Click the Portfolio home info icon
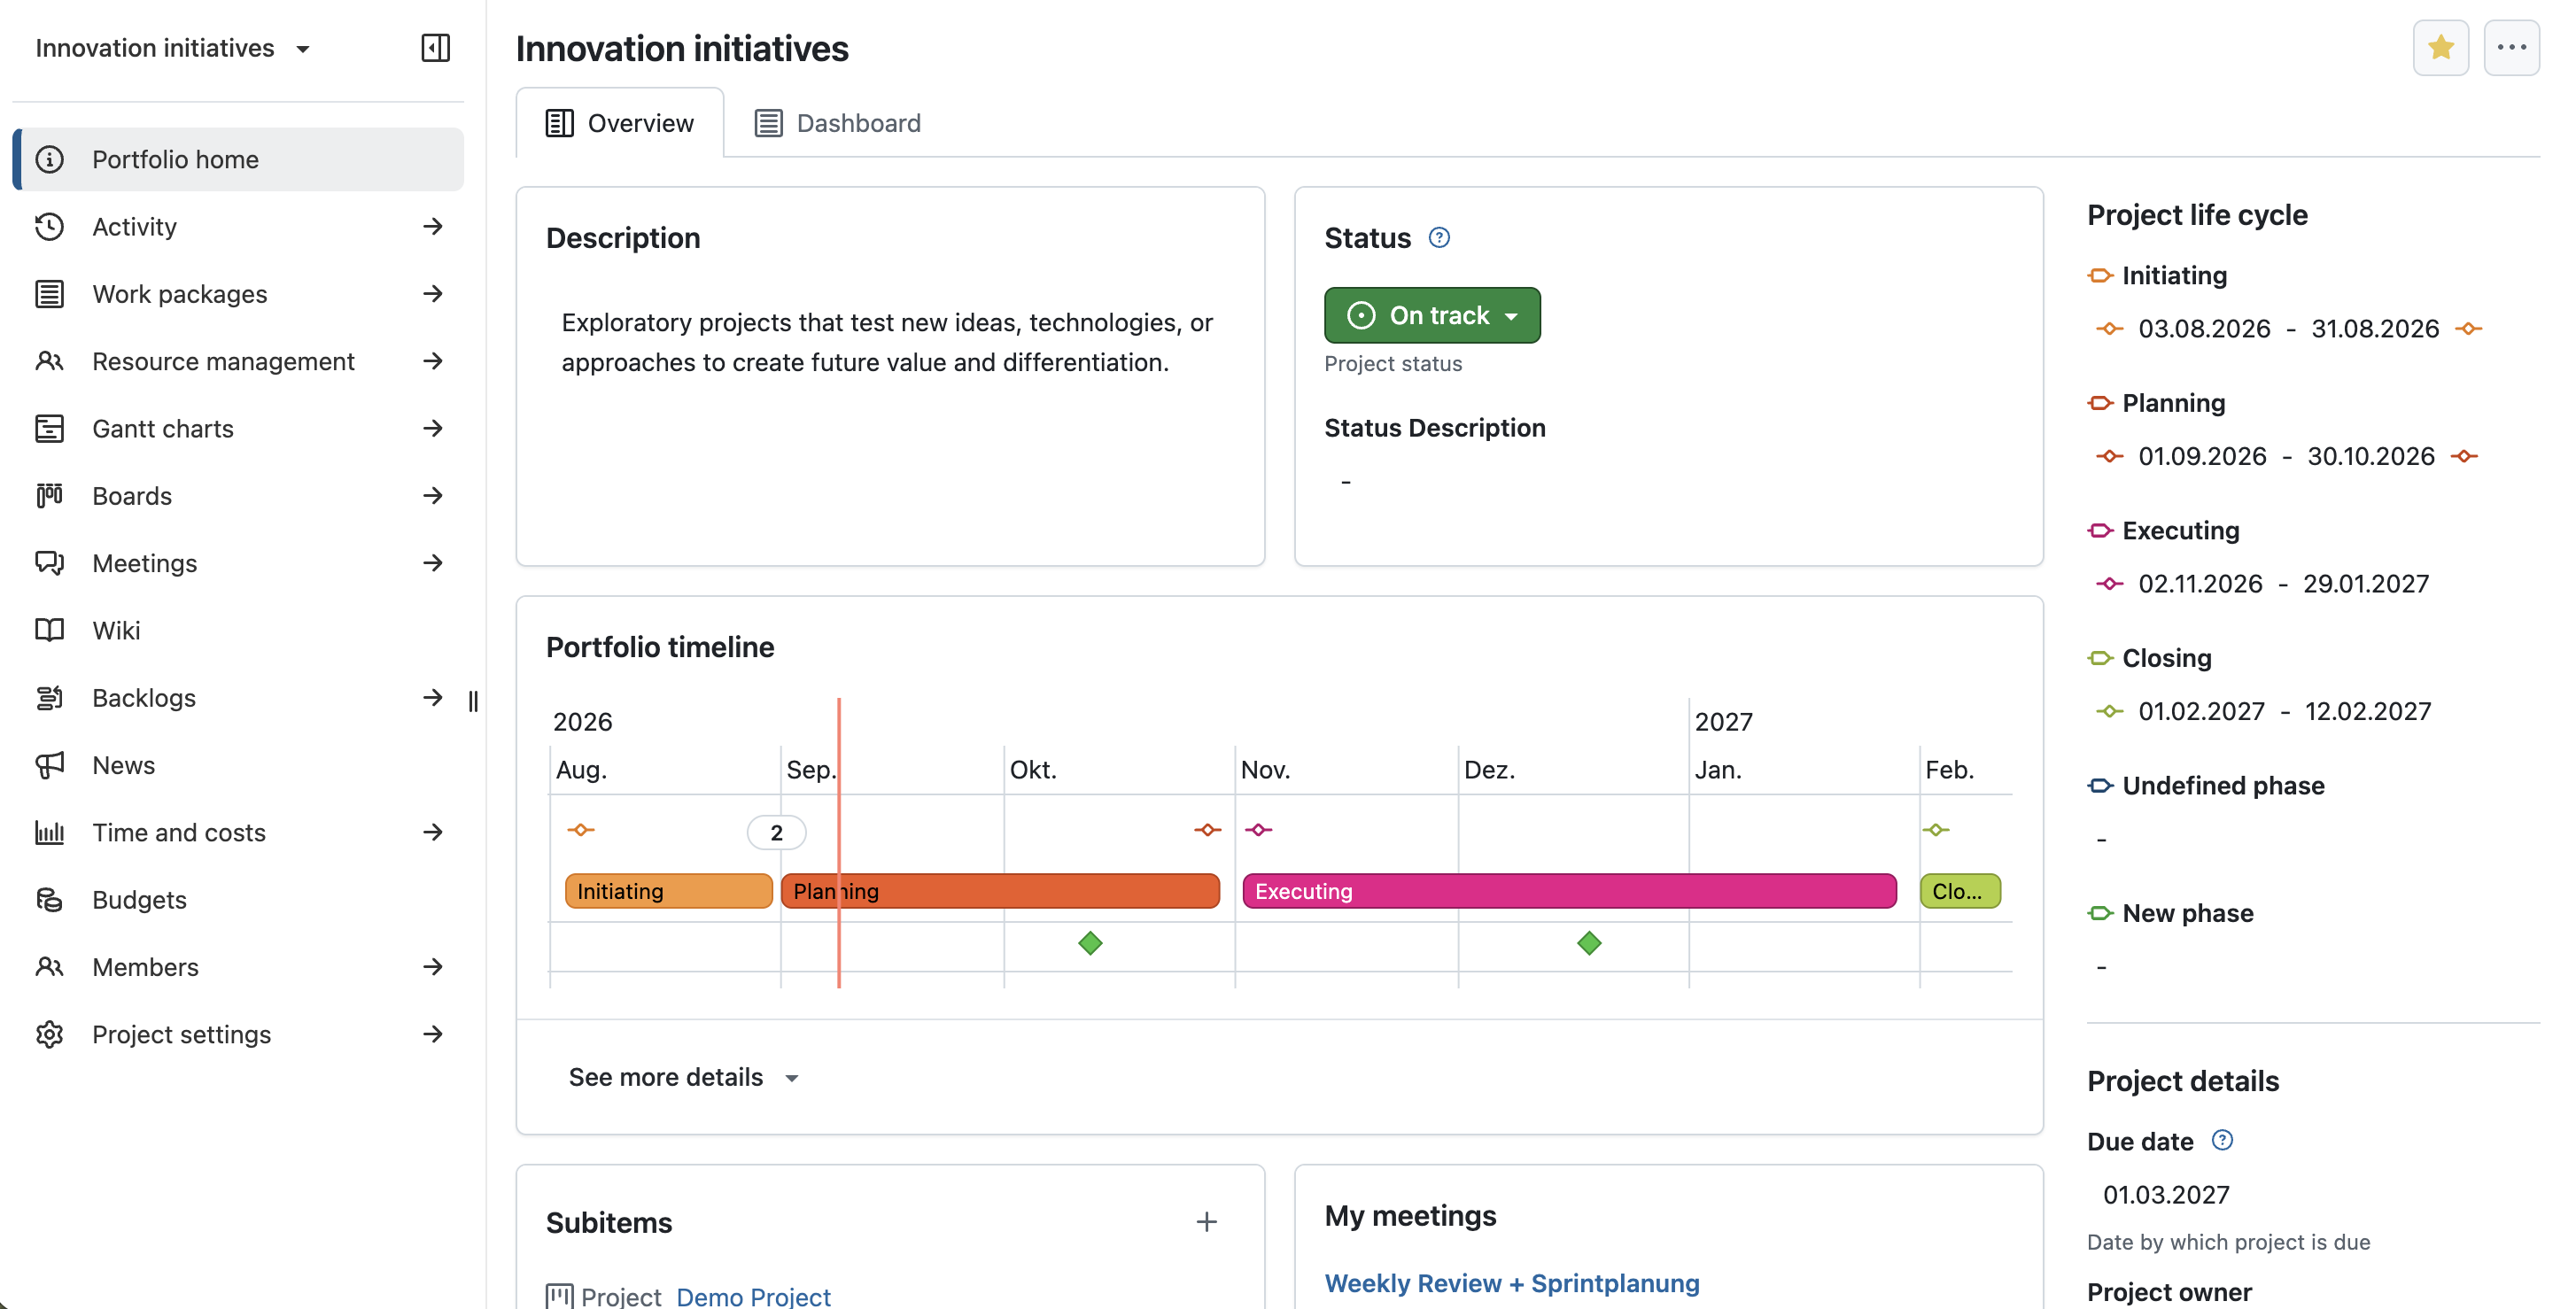 49,159
